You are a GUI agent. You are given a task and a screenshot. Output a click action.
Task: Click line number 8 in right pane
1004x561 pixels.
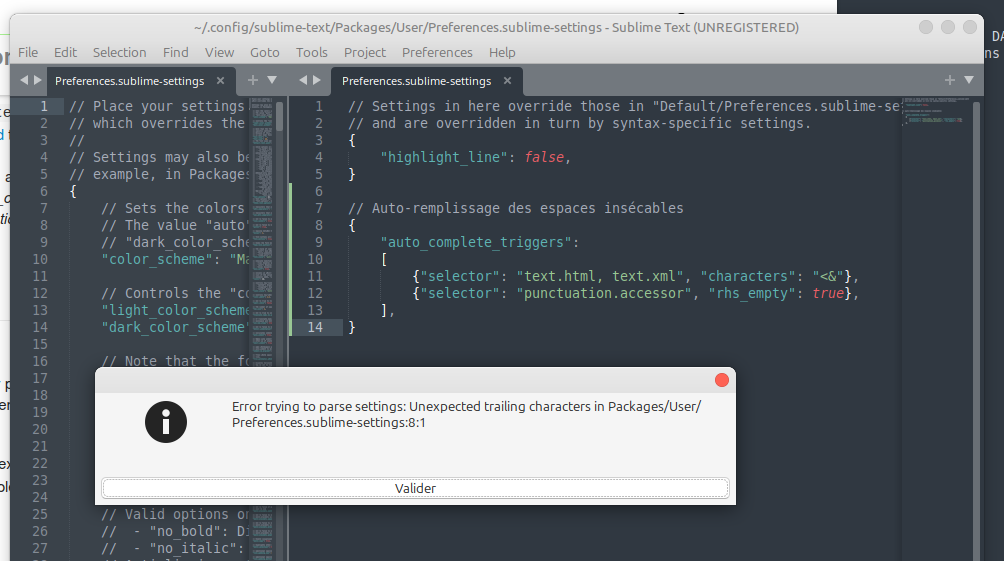[318, 225]
